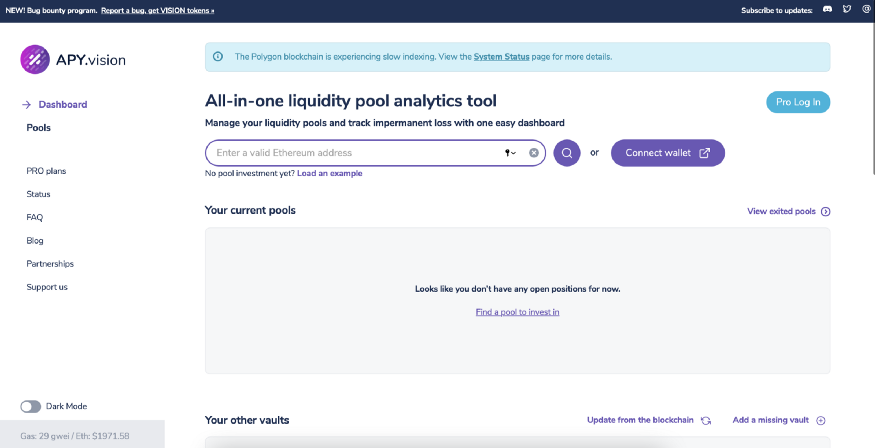This screenshot has width=875, height=448.
Task: Open the Discord icon in top bar
Action: [x=828, y=9]
